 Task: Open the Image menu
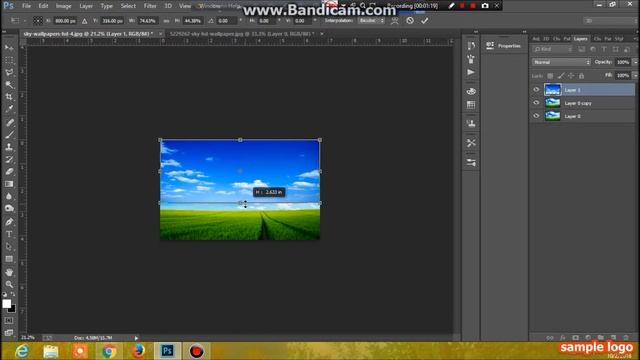63,6
